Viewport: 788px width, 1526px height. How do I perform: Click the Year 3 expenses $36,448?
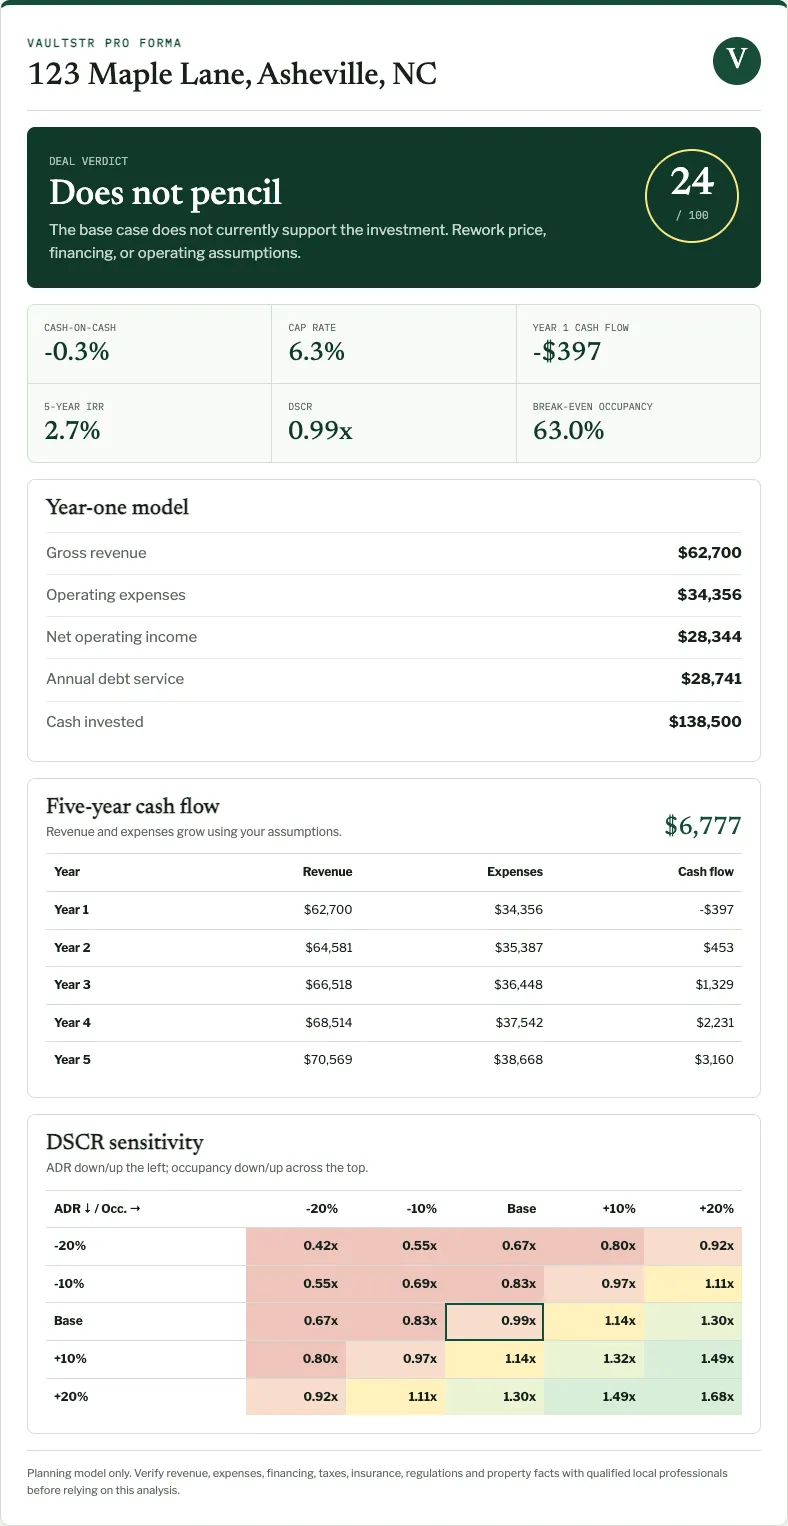[519, 985]
